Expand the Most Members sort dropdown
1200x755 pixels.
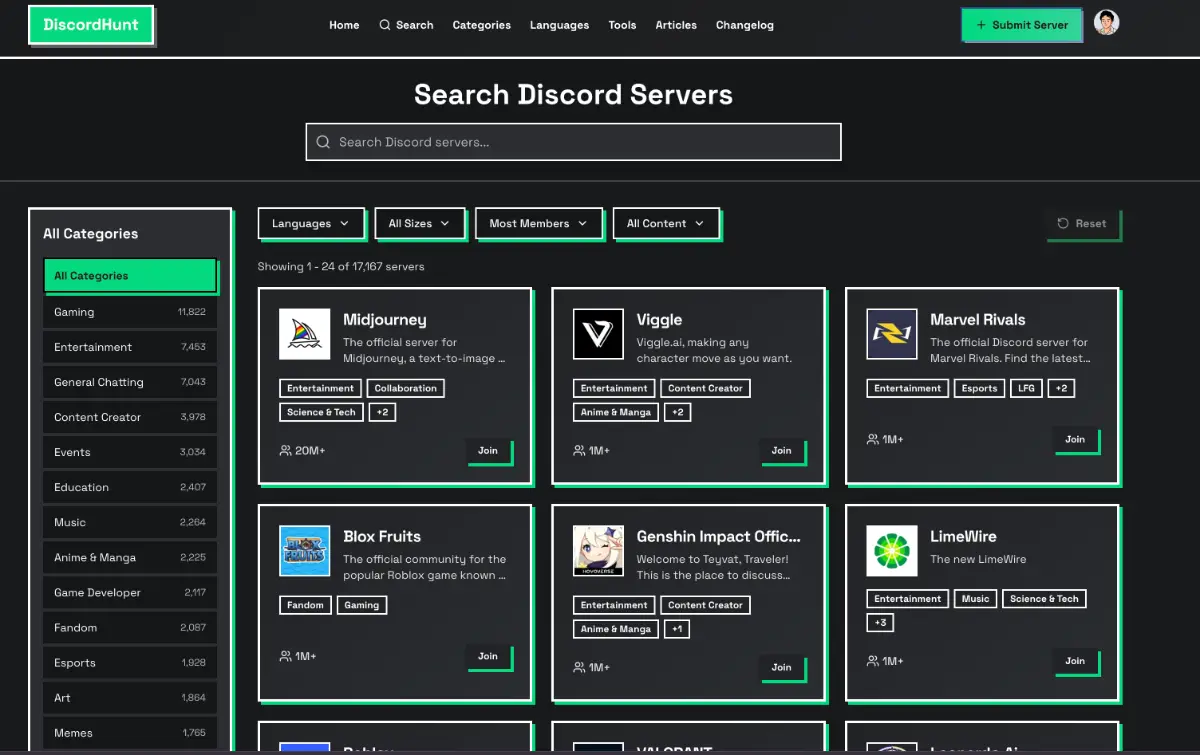(x=537, y=223)
